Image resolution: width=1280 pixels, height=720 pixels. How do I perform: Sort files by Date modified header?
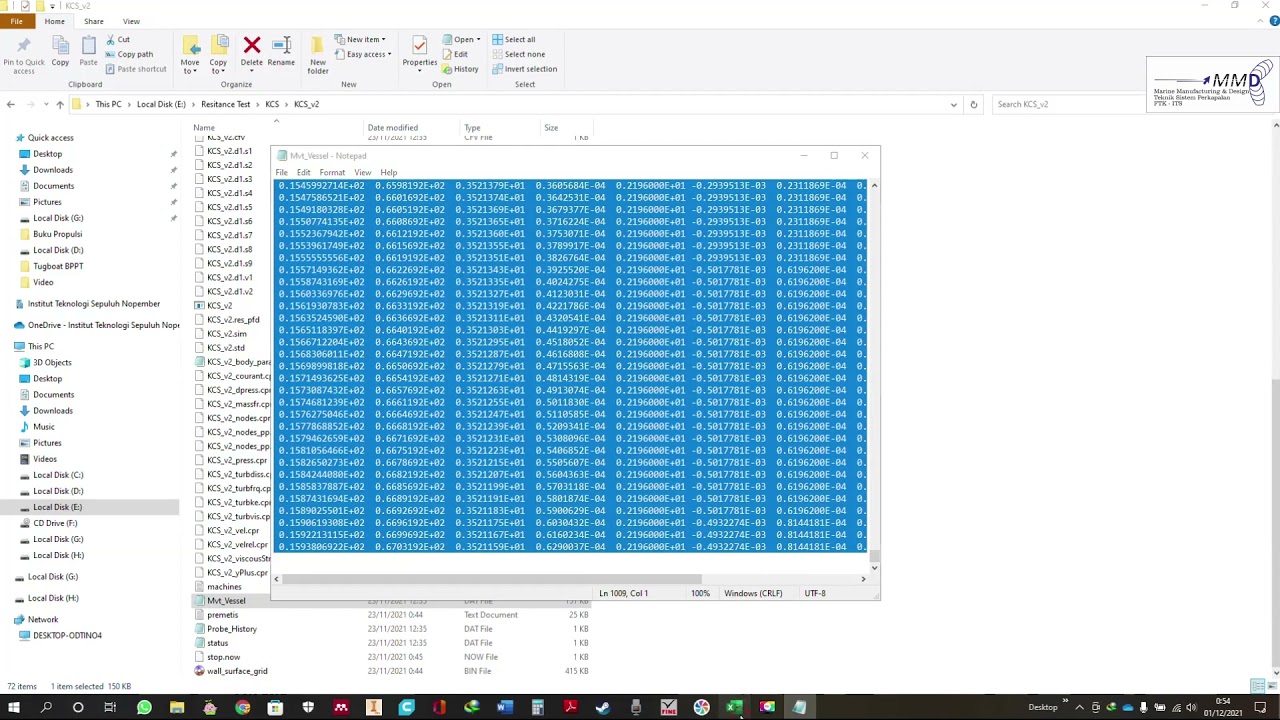(393, 128)
